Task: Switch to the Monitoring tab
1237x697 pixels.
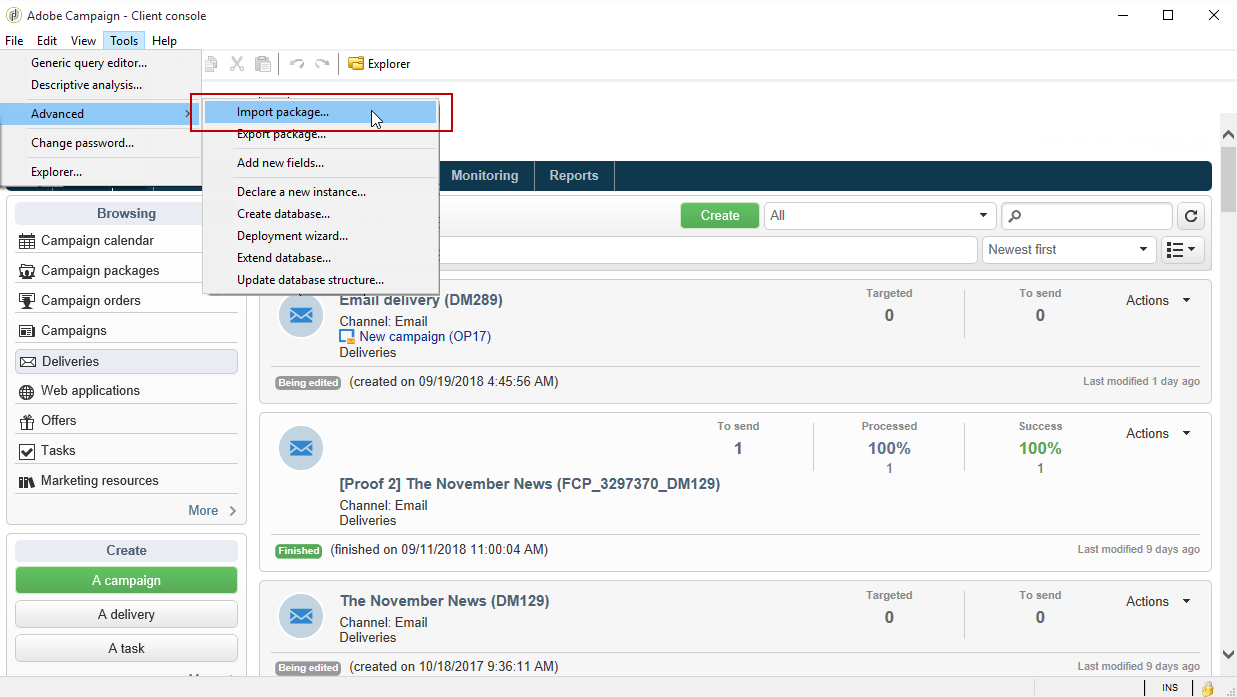Action: click(x=485, y=176)
